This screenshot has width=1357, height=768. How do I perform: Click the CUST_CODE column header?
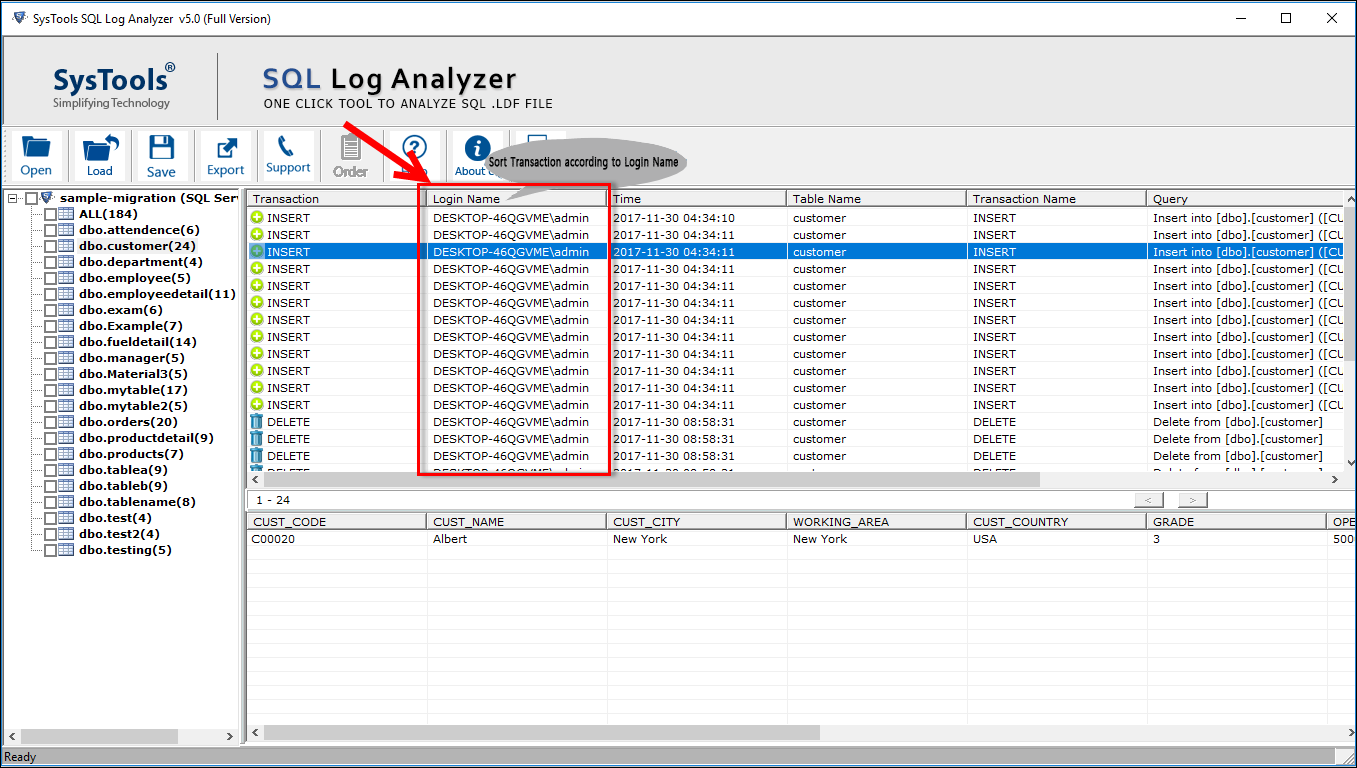337,522
